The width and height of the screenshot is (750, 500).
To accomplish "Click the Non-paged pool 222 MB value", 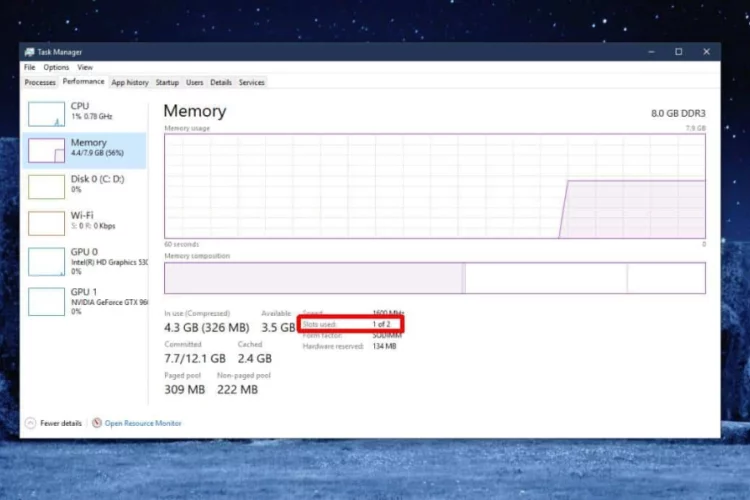I will click(237, 389).
